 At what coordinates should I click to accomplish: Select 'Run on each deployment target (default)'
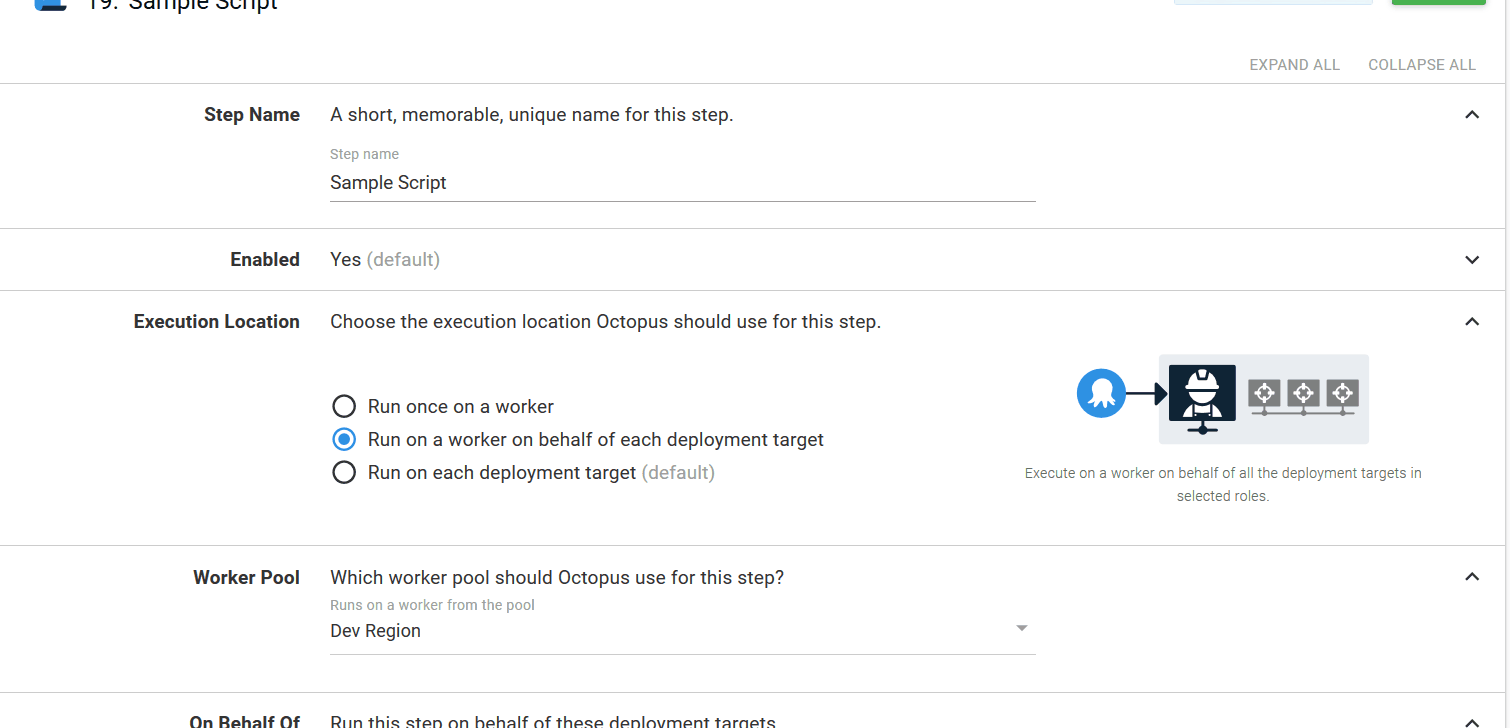[344, 472]
